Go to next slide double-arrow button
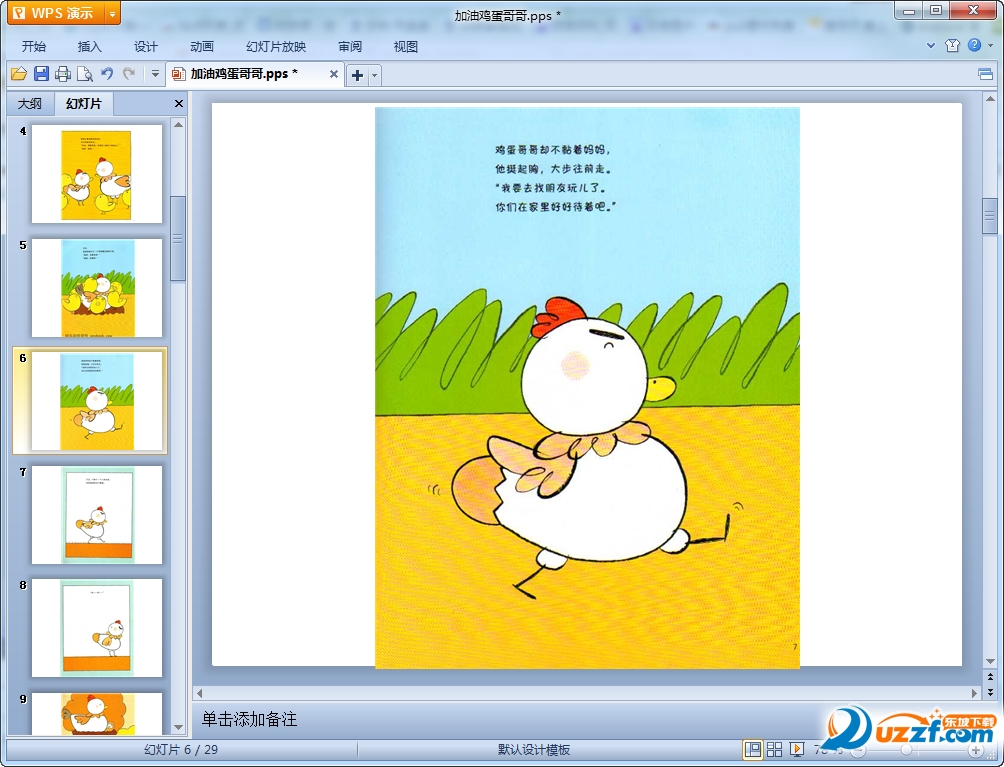Screen dimensions: 1004x767 point(990,692)
